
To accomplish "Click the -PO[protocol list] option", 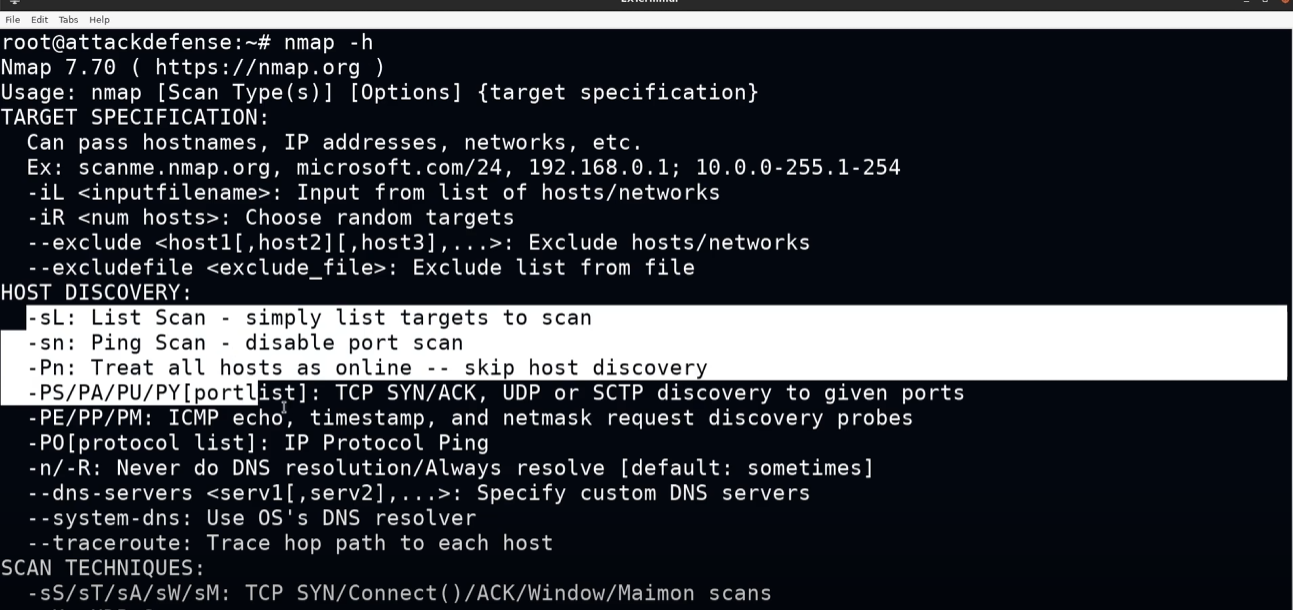I will pos(257,443).
